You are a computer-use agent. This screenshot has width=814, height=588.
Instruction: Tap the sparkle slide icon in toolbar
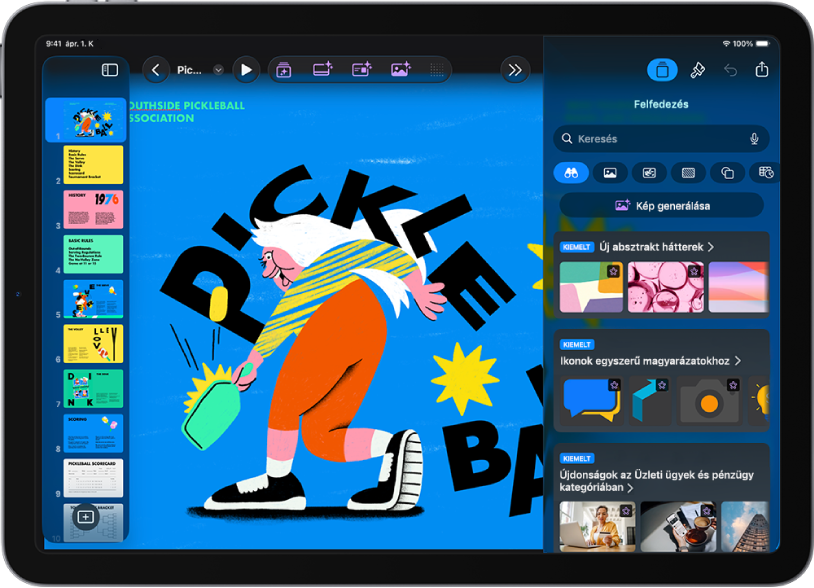click(x=322, y=70)
